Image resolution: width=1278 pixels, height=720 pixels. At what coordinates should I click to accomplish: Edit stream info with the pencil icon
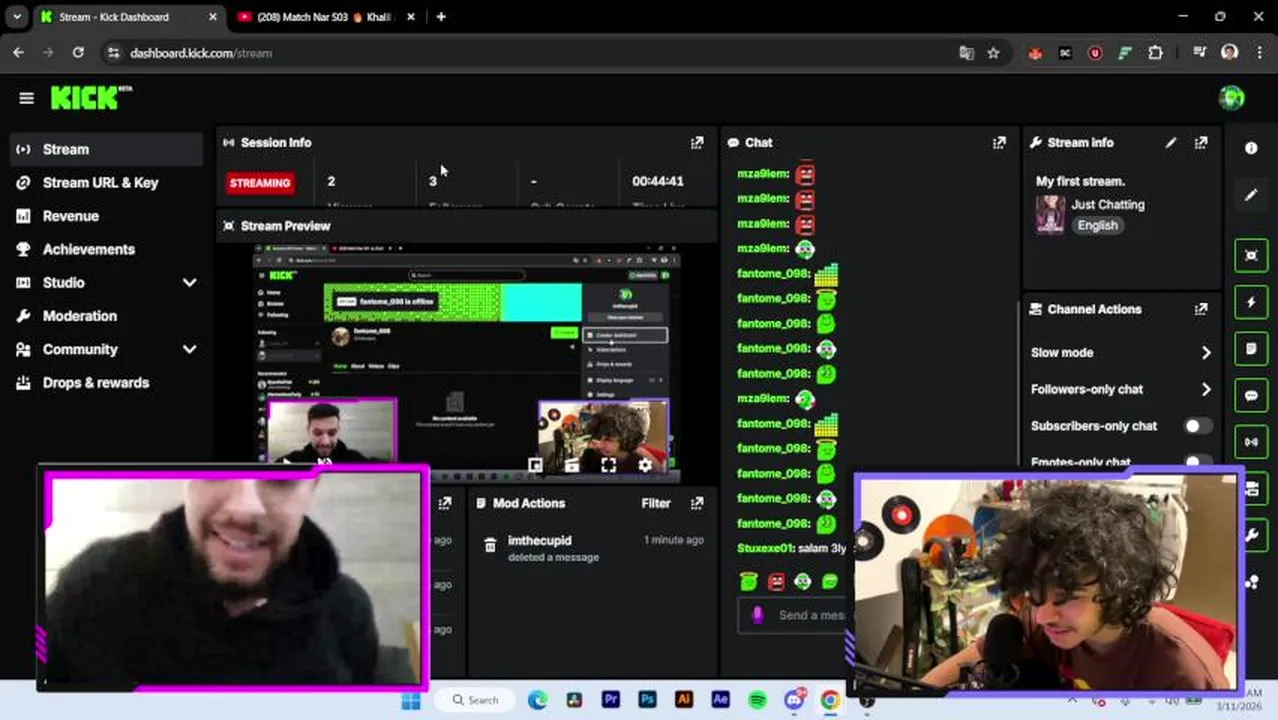(1171, 143)
